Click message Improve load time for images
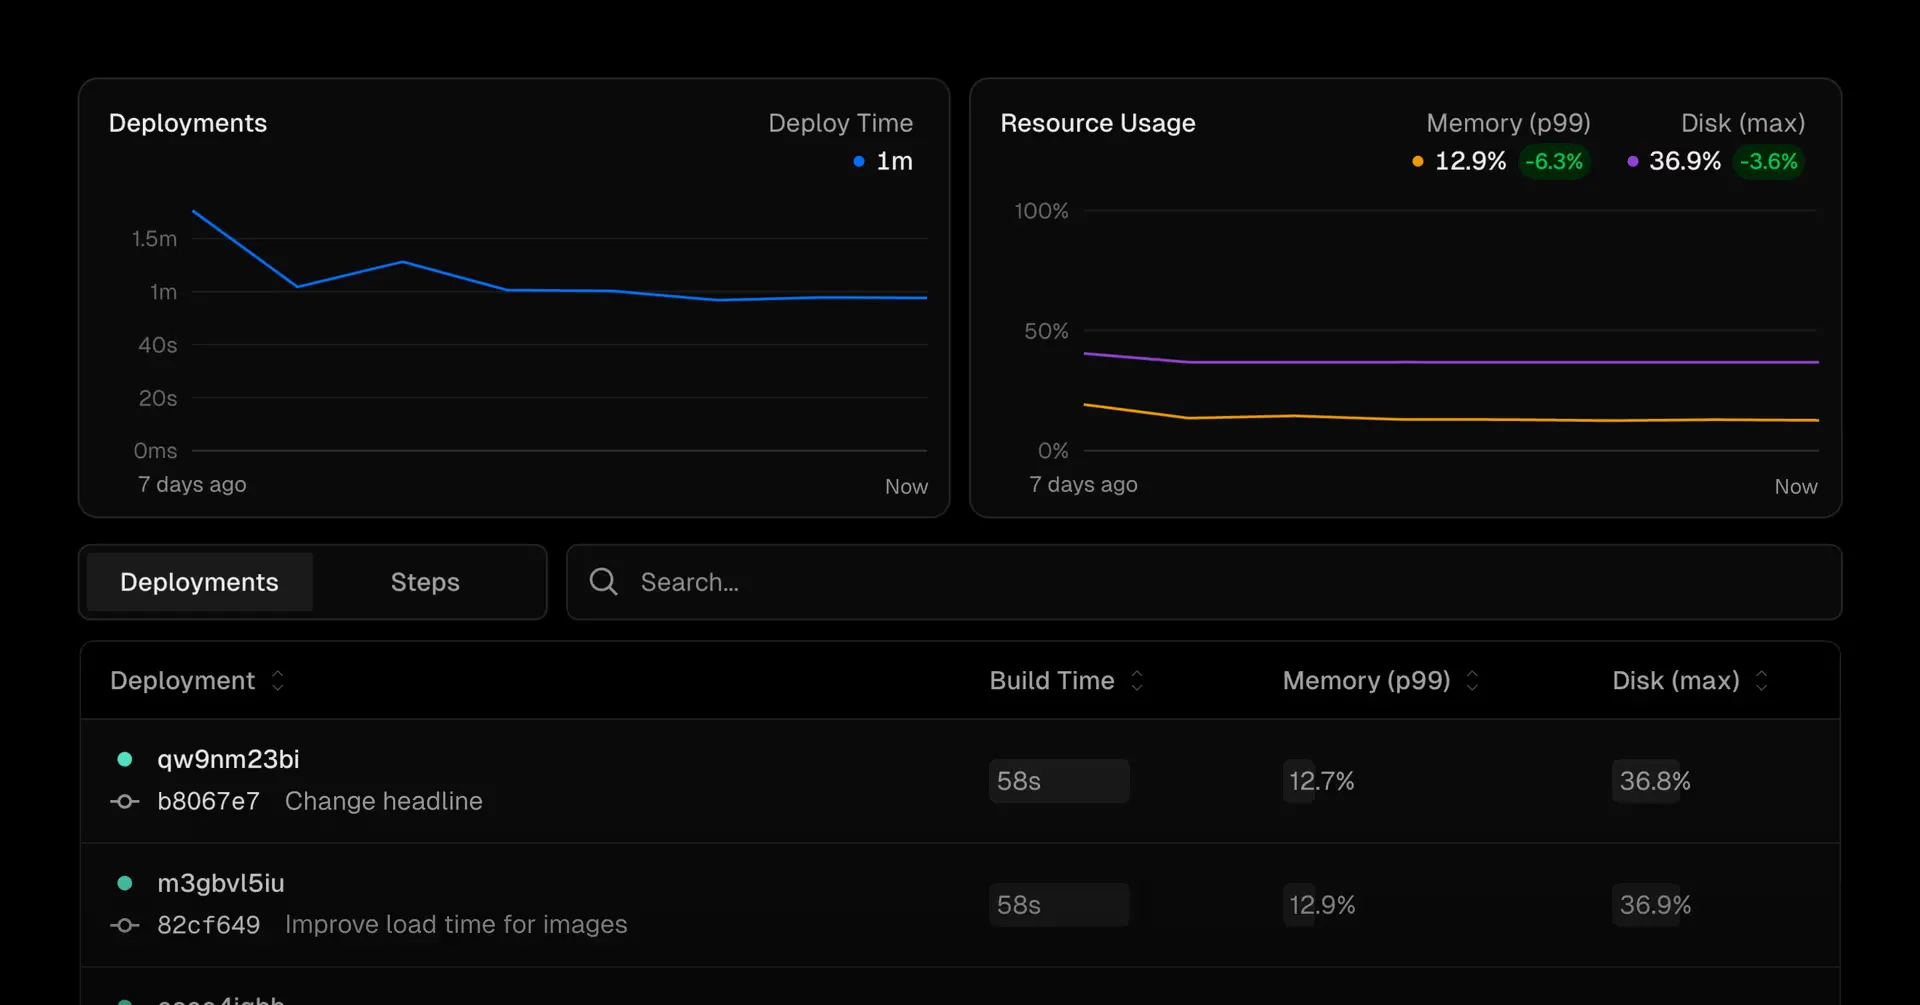Viewport: 1920px width, 1005px height. 456,925
